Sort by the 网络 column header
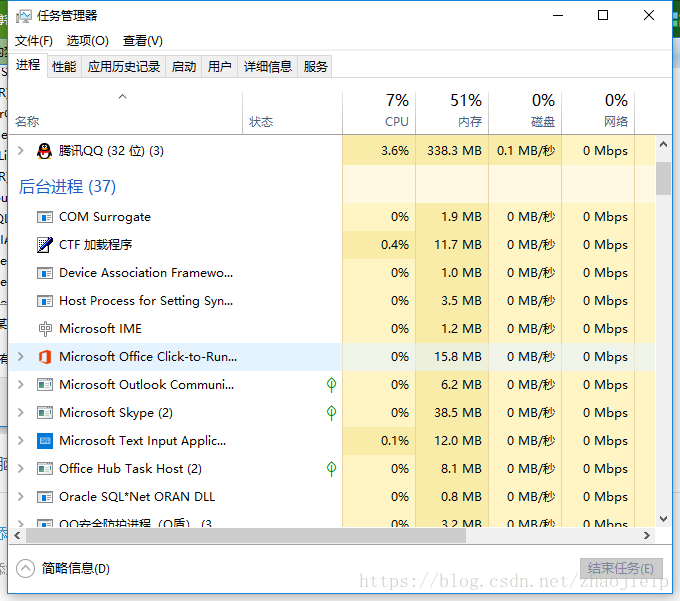680x601 pixels. pos(598,112)
